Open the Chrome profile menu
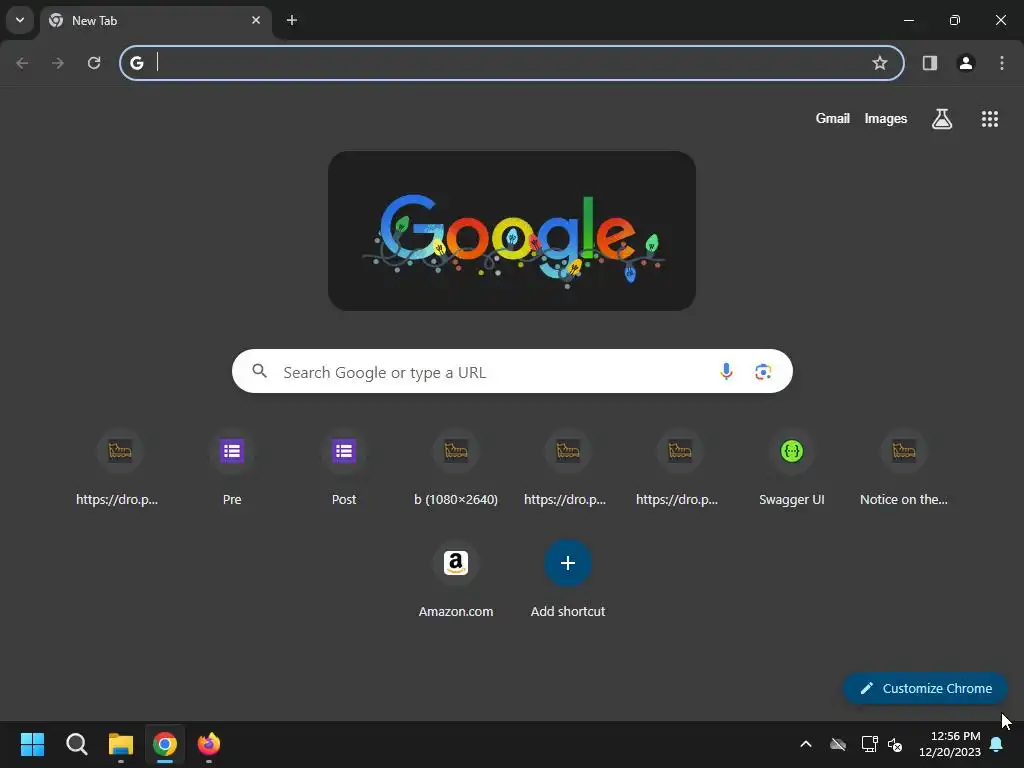Screen dimensions: 1024x768 [966, 63]
